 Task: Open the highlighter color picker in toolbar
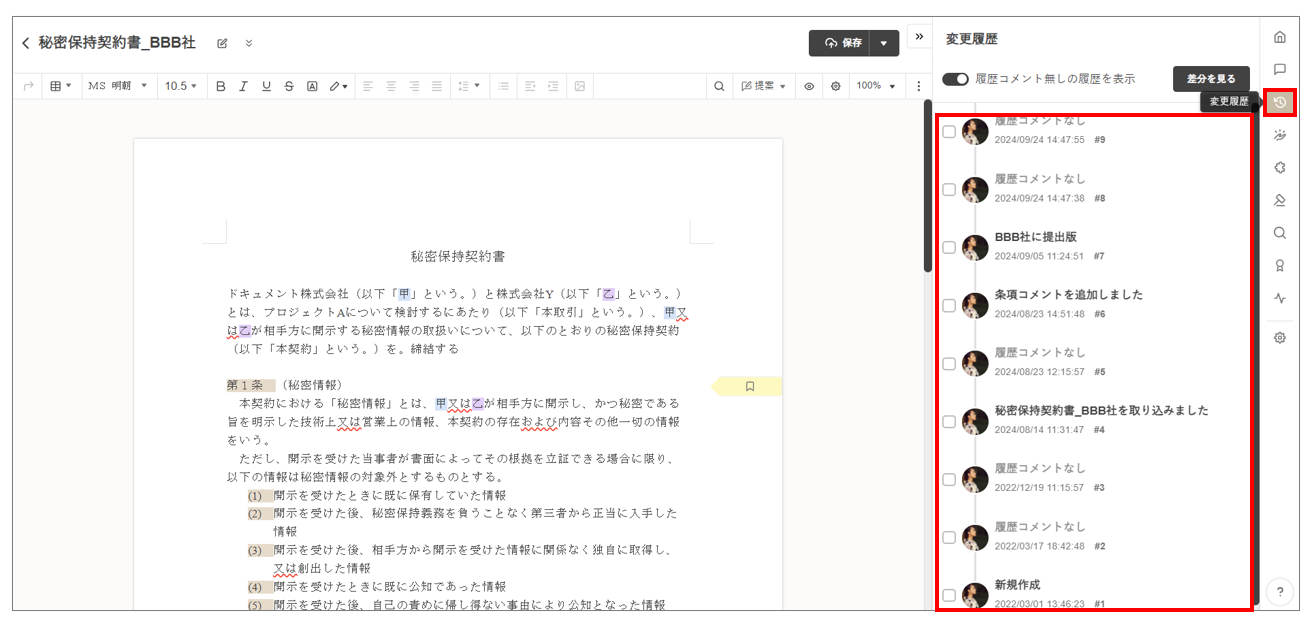[x=339, y=87]
